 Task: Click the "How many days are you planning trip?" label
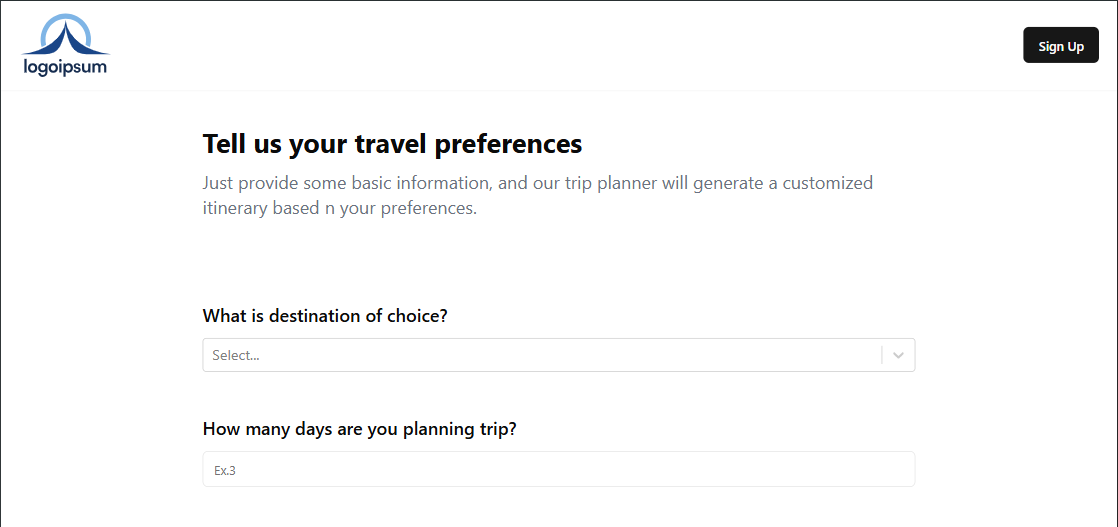[x=359, y=430]
